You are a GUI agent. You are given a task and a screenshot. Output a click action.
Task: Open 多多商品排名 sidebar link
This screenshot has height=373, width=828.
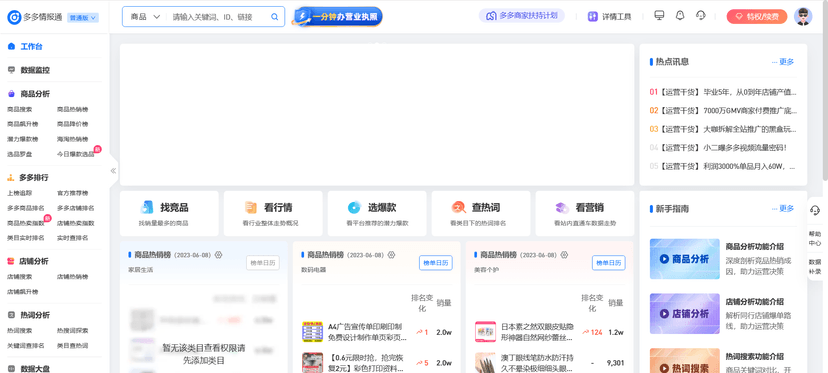coord(25,208)
